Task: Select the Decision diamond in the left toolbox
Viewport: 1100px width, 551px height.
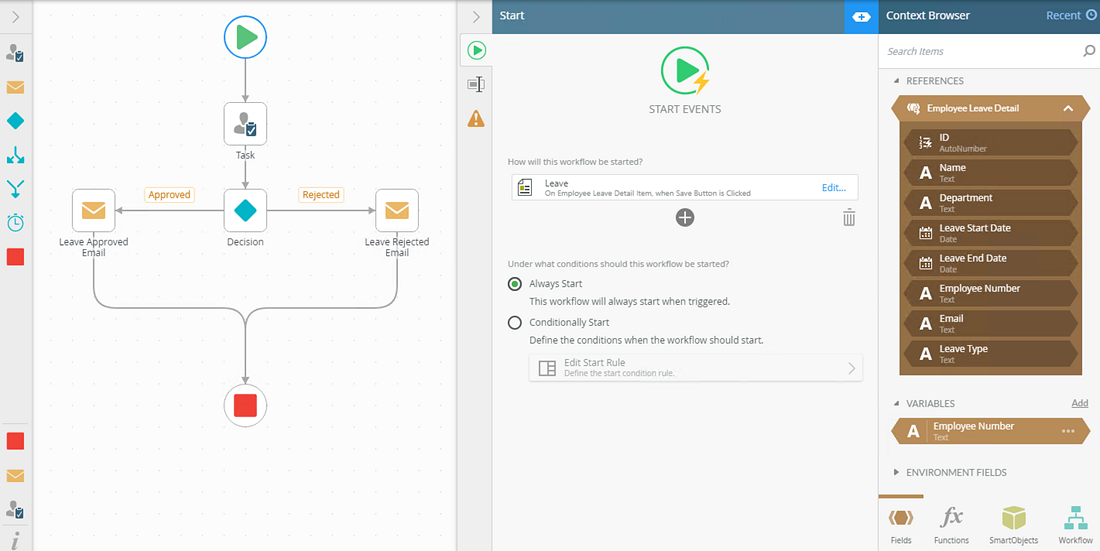Action: pos(15,121)
